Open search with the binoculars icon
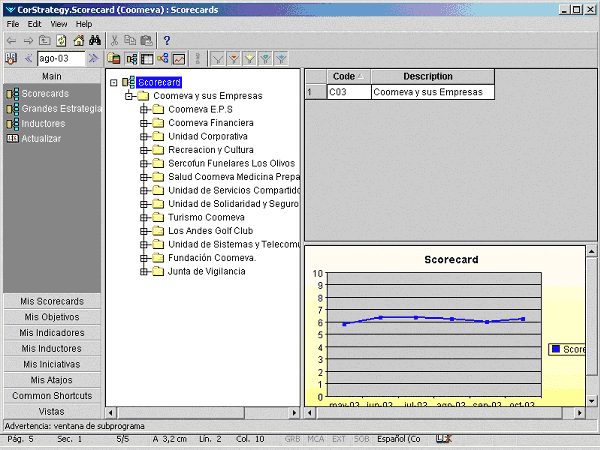600x450 pixels. [x=94, y=41]
